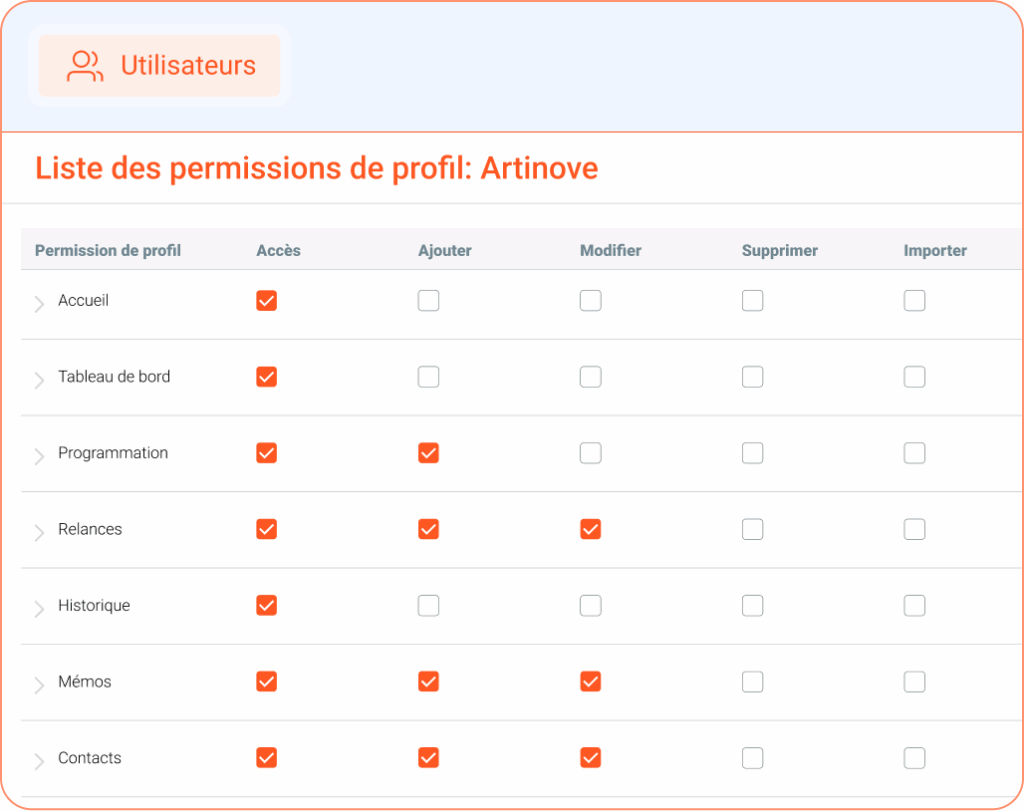
Task: Select the Mémos row label
Action: [x=85, y=682]
